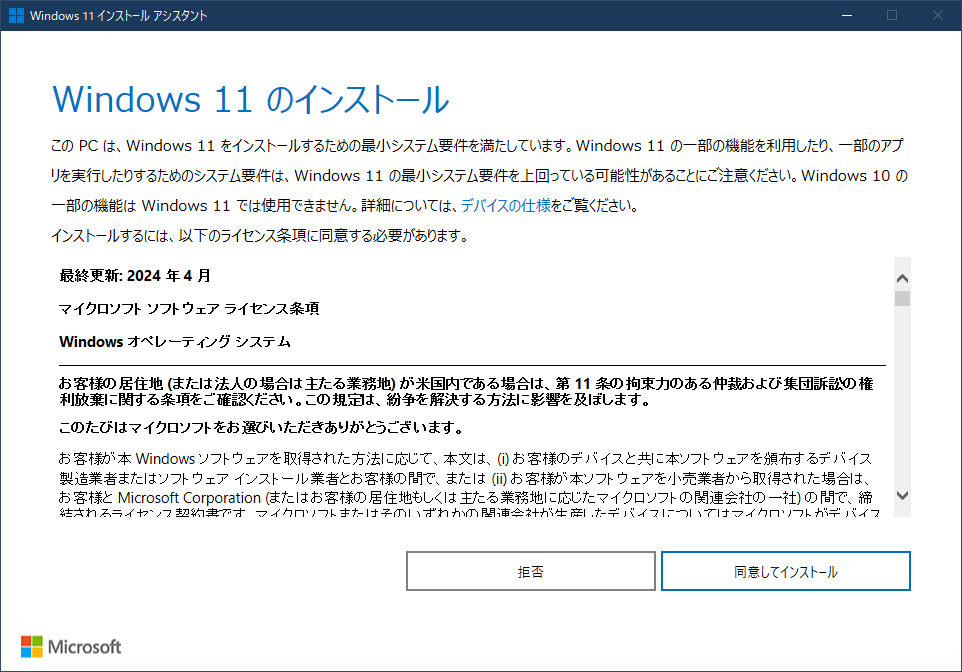The width and height of the screenshot is (962, 672).
Task: Click the line このたびはマイクロソフトをお選びいただきありがとうございます。
Action: [261, 427]
